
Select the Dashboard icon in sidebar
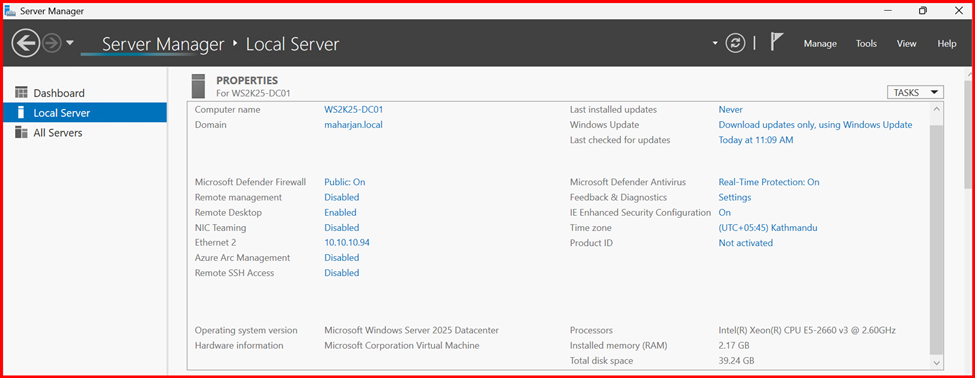(x=21, y=93)
